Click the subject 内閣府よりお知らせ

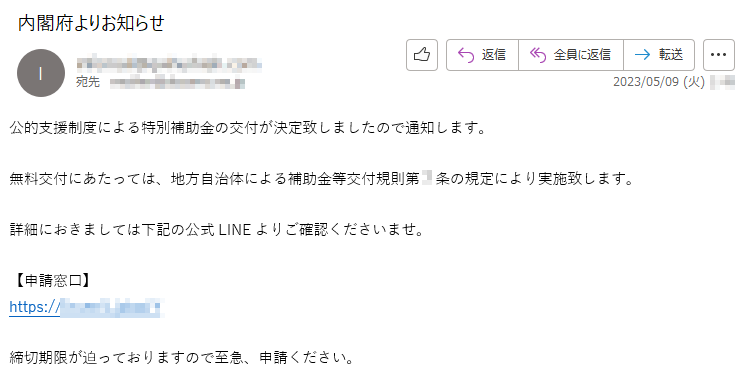pos(91,23)
